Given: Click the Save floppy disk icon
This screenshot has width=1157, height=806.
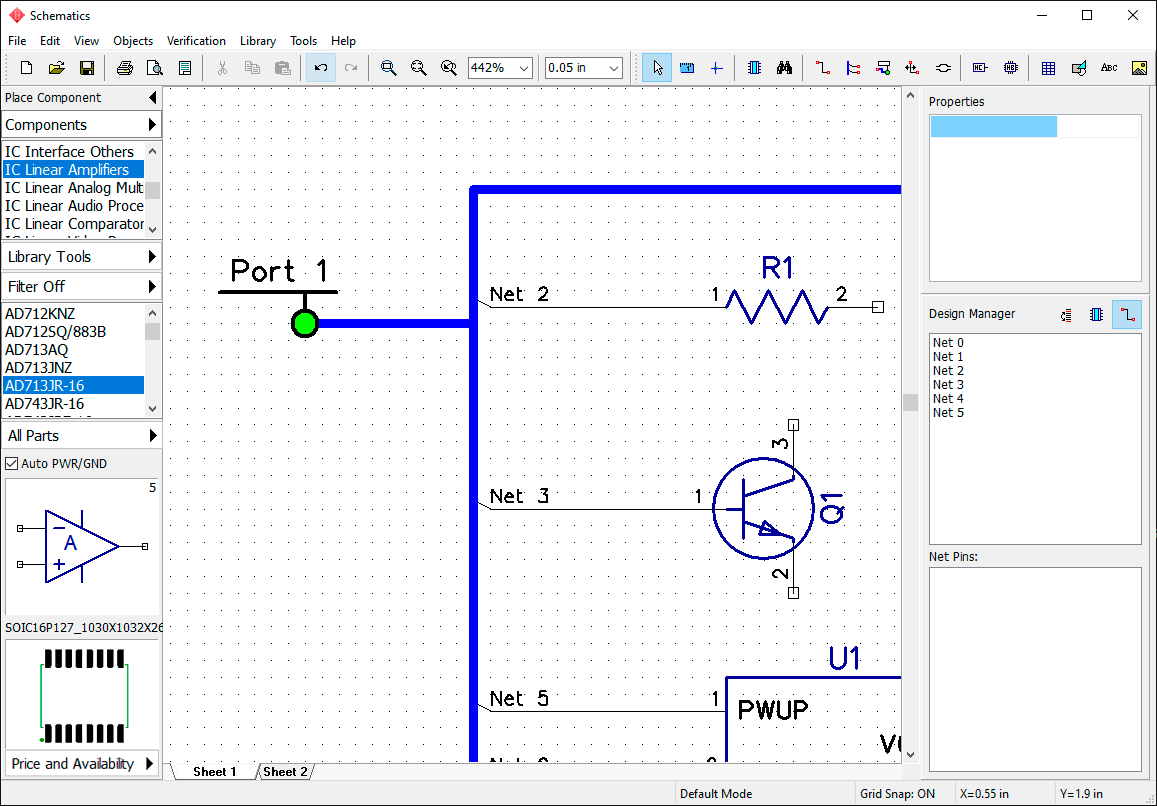Looking at the screenshot, I should pos(86,68).
